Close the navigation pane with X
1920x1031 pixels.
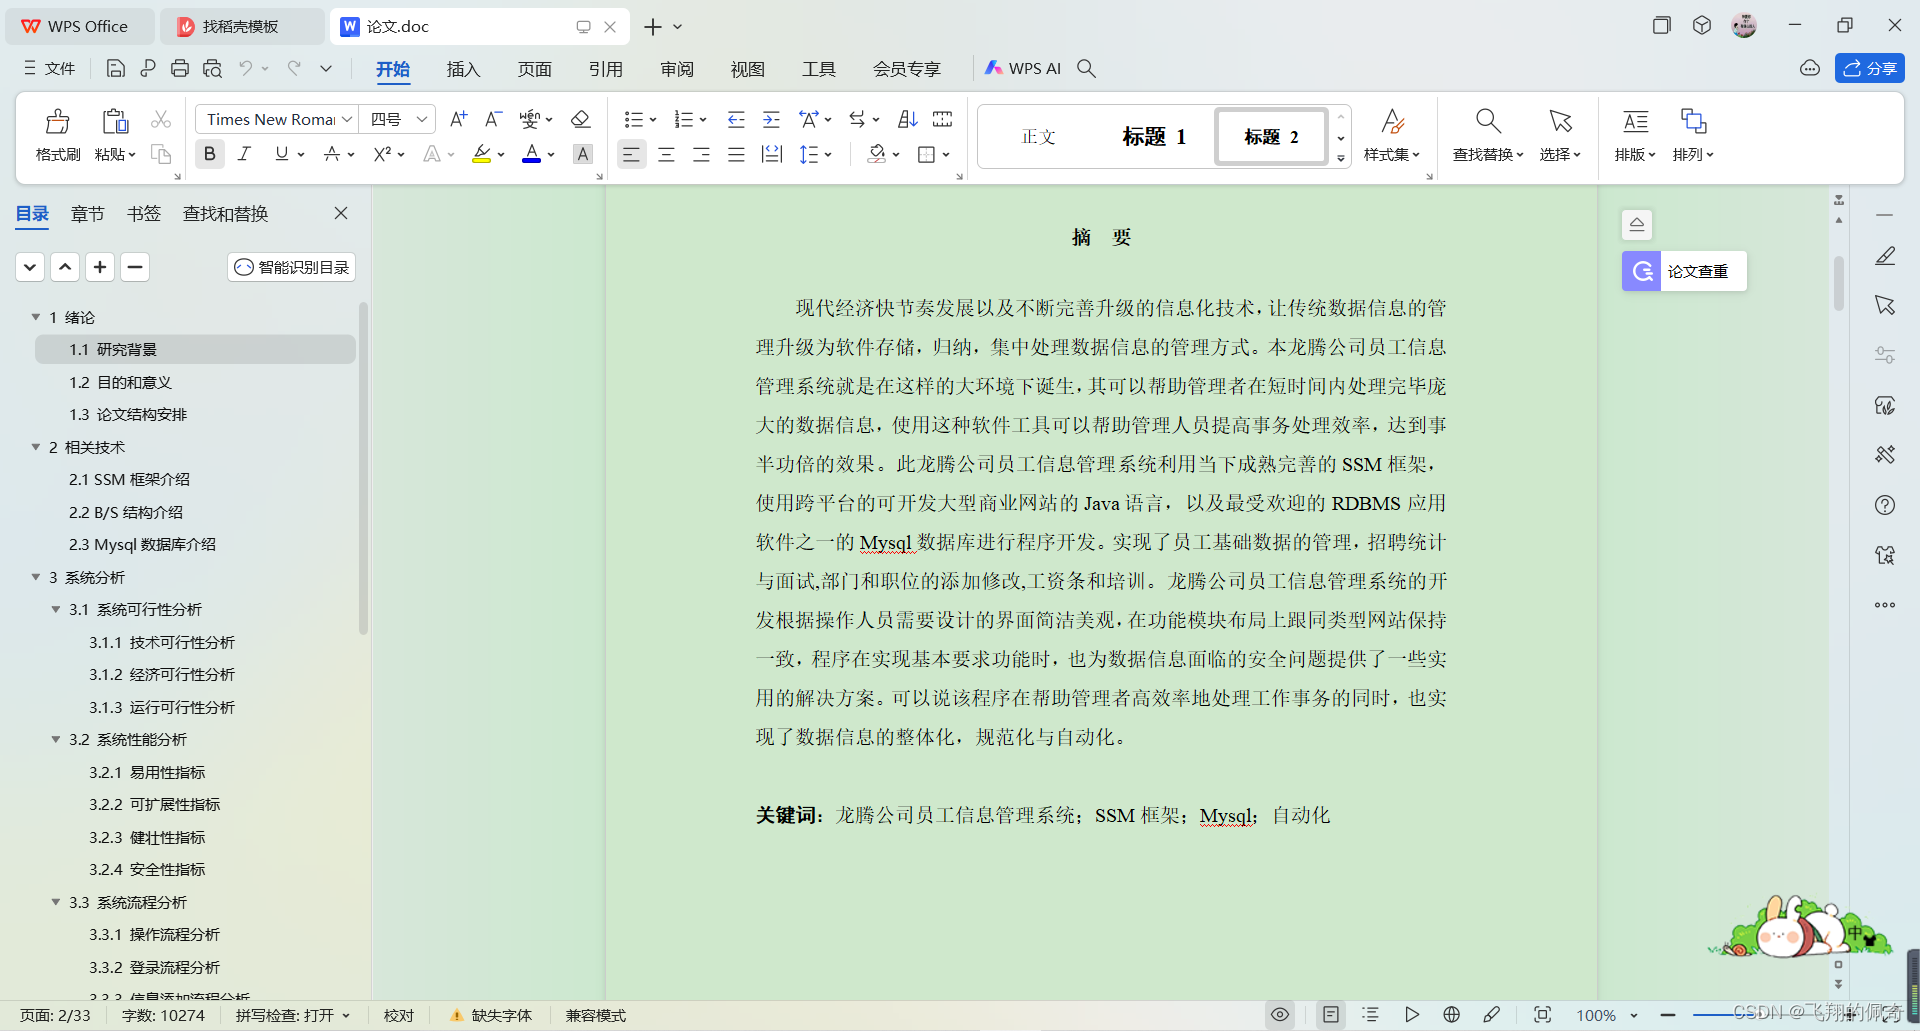341,213
